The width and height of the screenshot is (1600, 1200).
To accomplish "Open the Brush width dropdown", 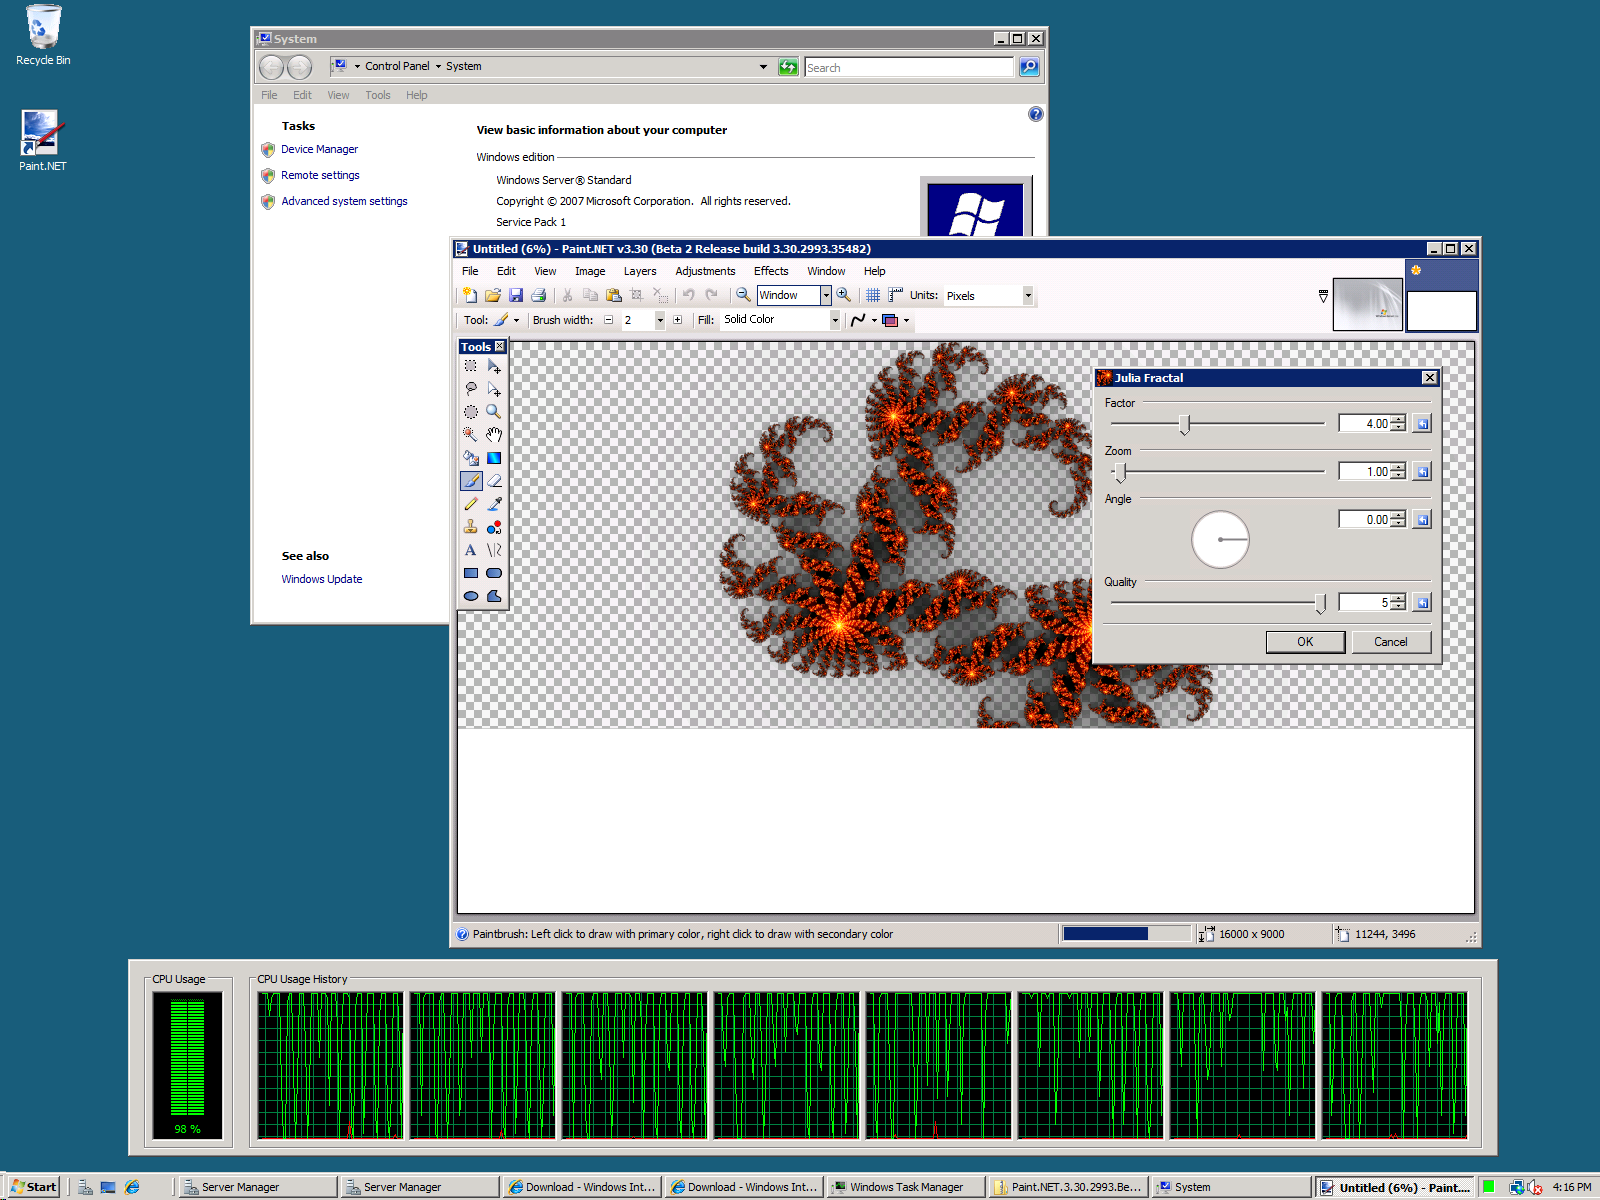I will point(660,321).
